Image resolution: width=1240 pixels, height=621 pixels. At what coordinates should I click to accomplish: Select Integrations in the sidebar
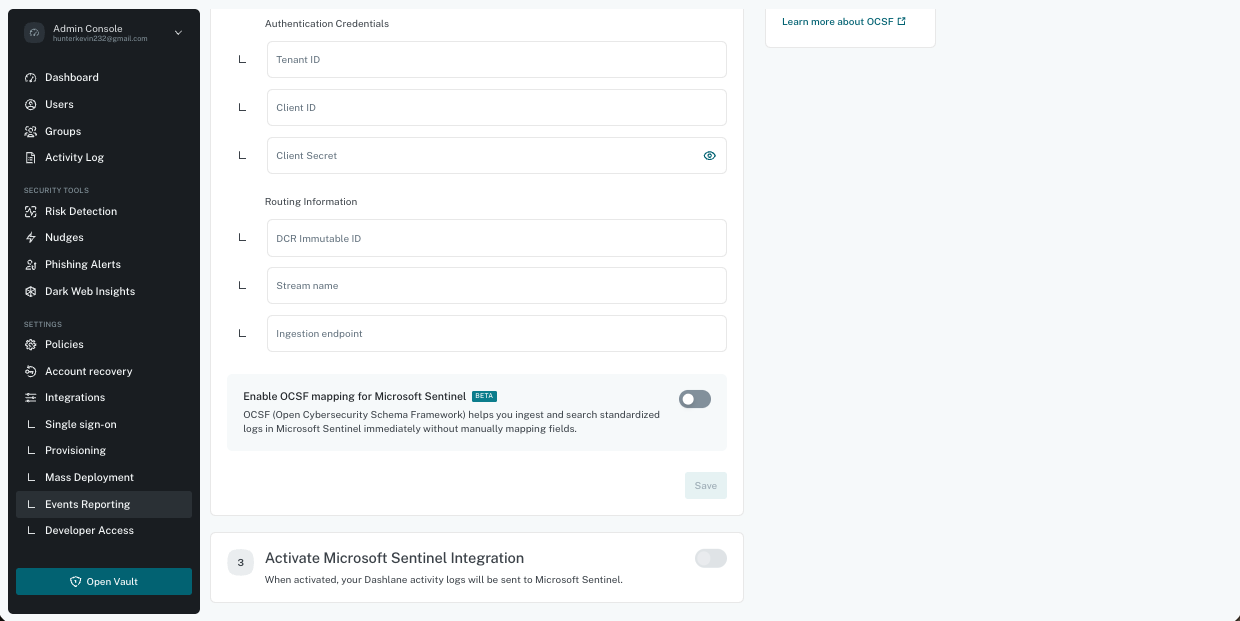(x=104, y=397)
